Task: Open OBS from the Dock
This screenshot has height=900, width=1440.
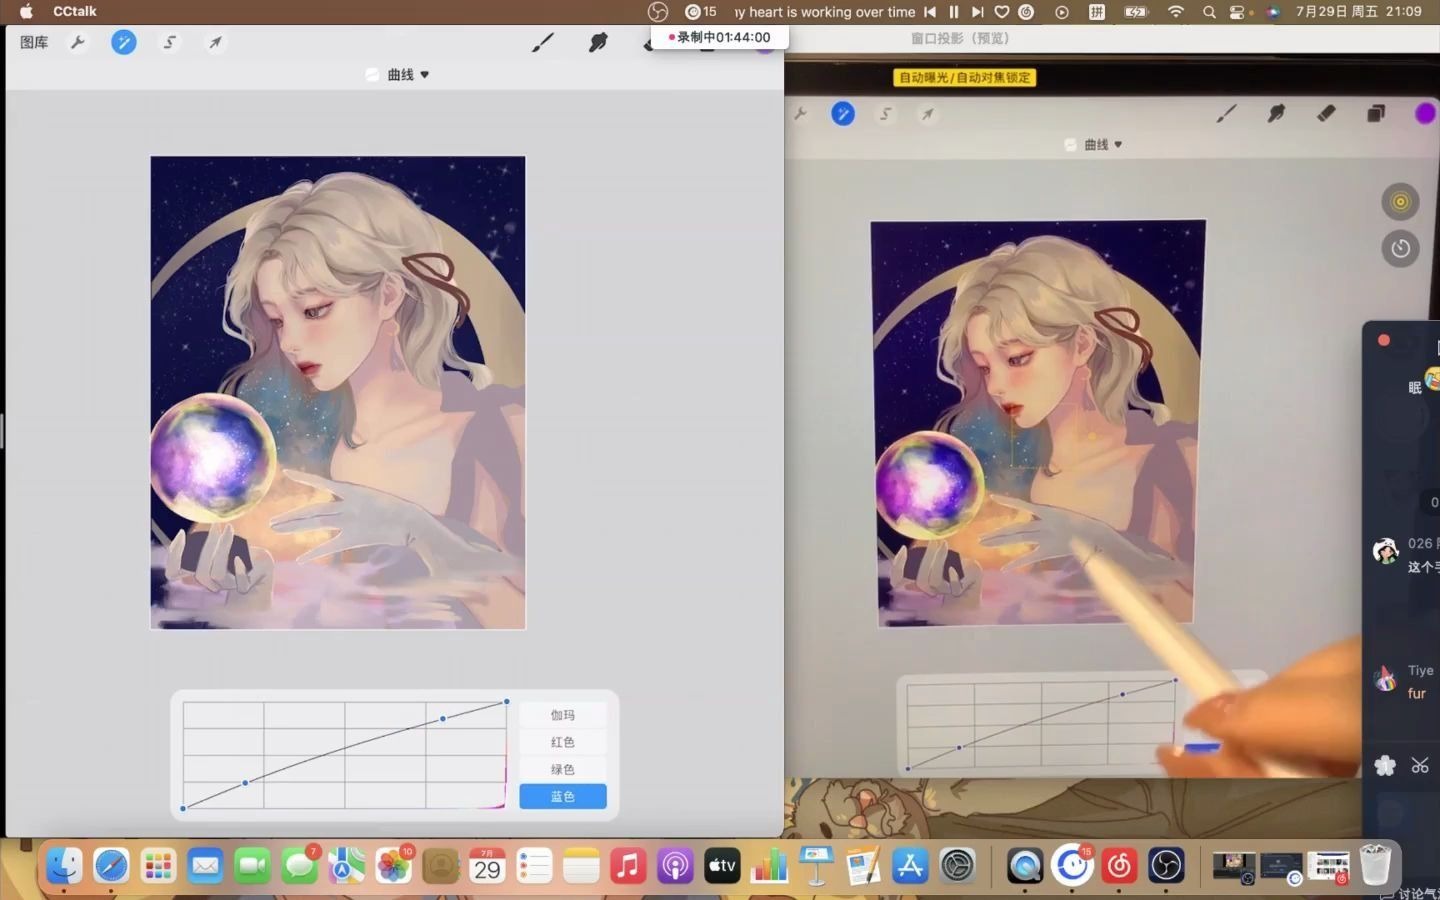Action: [1166, 866]
